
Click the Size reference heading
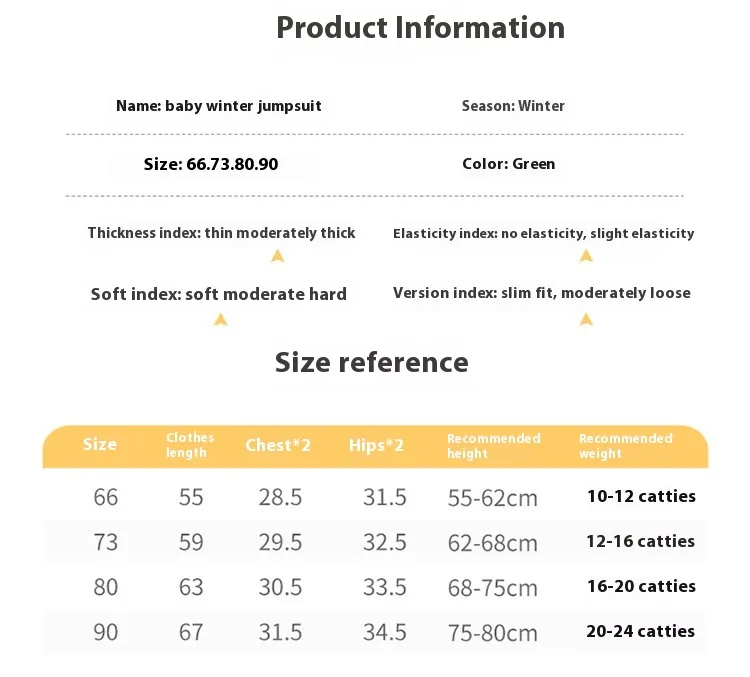tap(371, 362)
